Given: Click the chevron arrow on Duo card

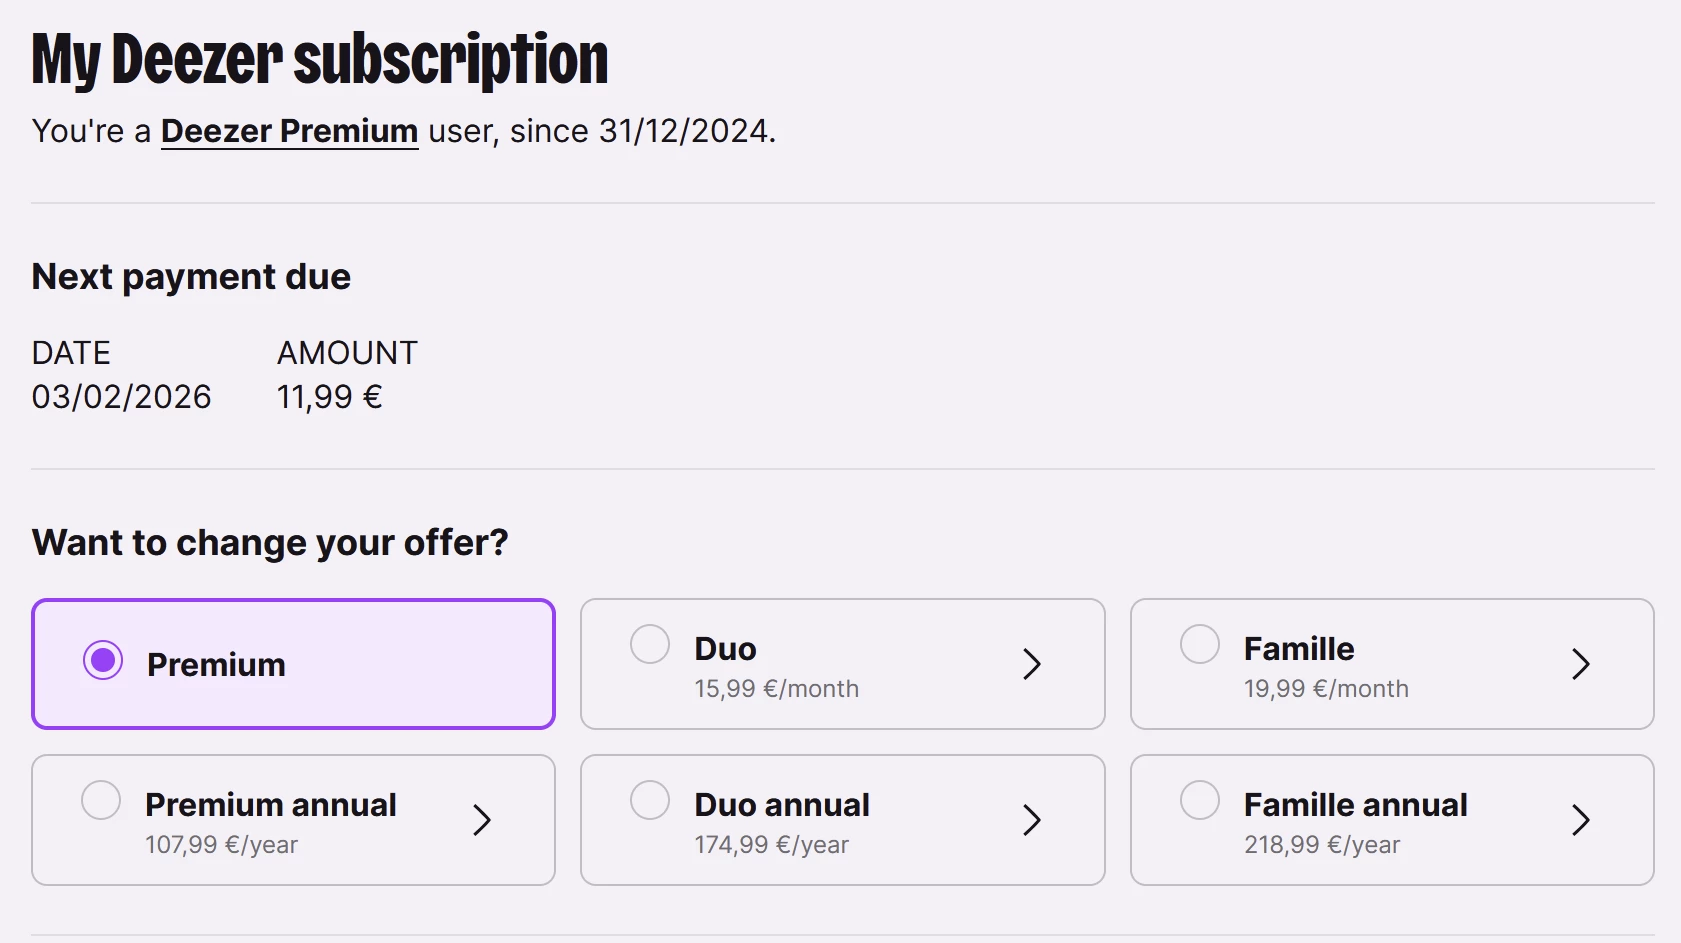Looking at the screenshot, I should tap(1032, 664).
